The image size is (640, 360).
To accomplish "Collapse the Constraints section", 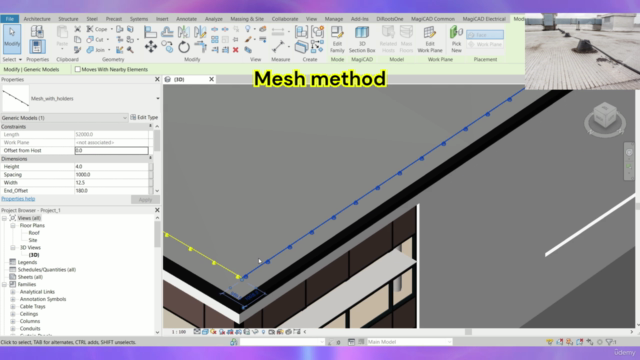I will pos(150,127).
